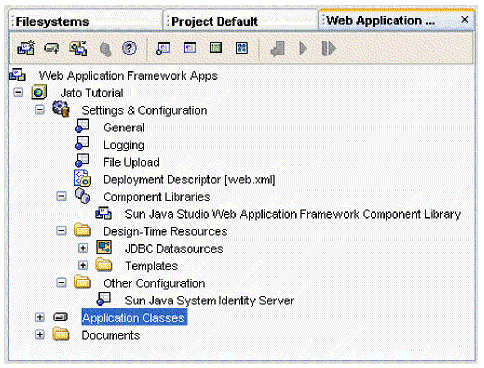The height and width of the screenshot is (368, 484).
Task: Close the Web Application tab
Action: (x=465, y=19)
